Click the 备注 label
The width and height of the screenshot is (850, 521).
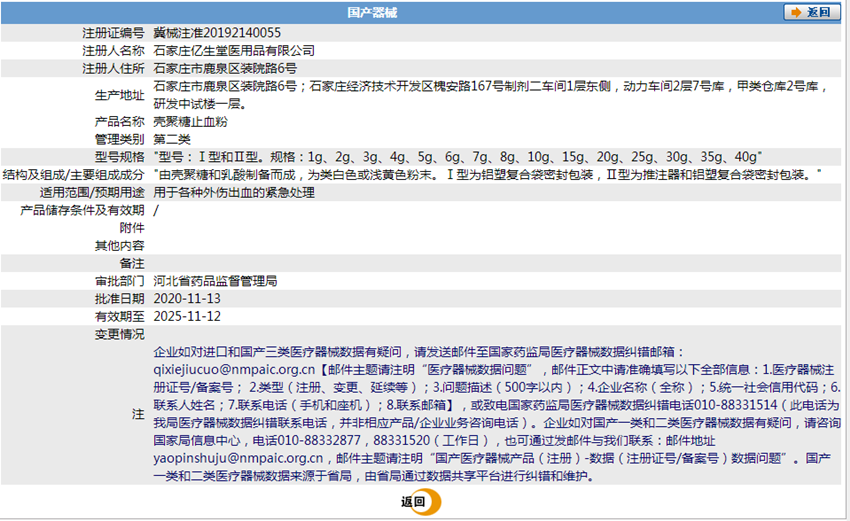(x=132, y=263)
